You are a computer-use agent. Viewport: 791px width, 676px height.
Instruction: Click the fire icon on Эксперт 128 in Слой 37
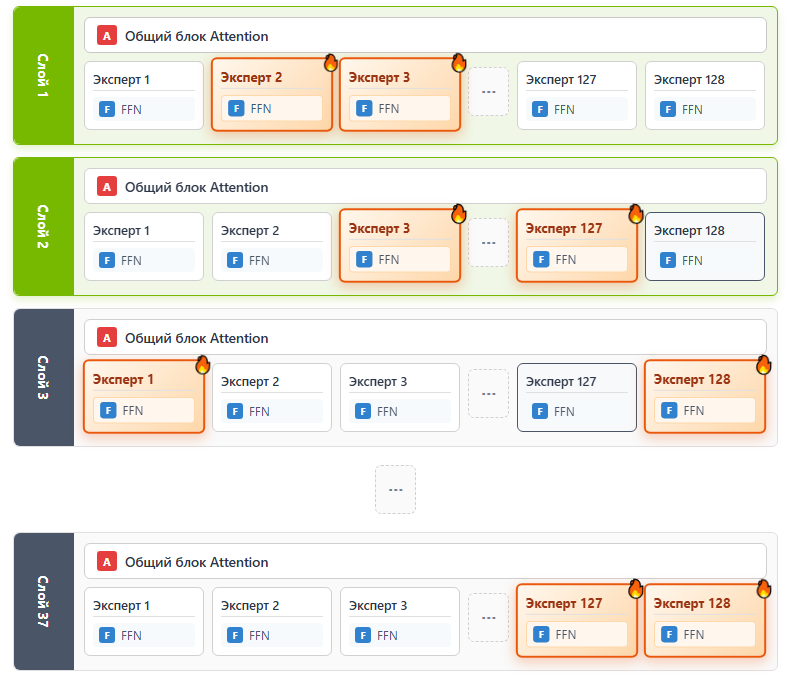pos(764,588)
